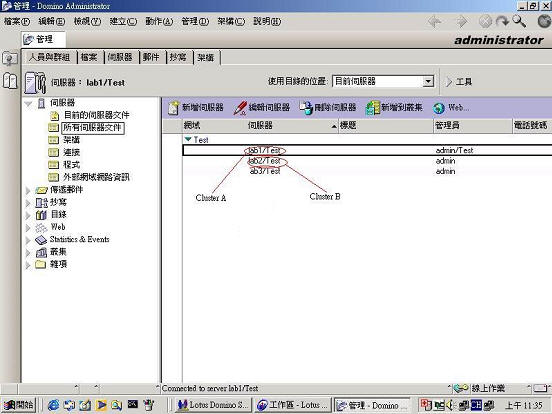Switch to the 抄寫 tab
Screen dimensions: 552x414
178,57
